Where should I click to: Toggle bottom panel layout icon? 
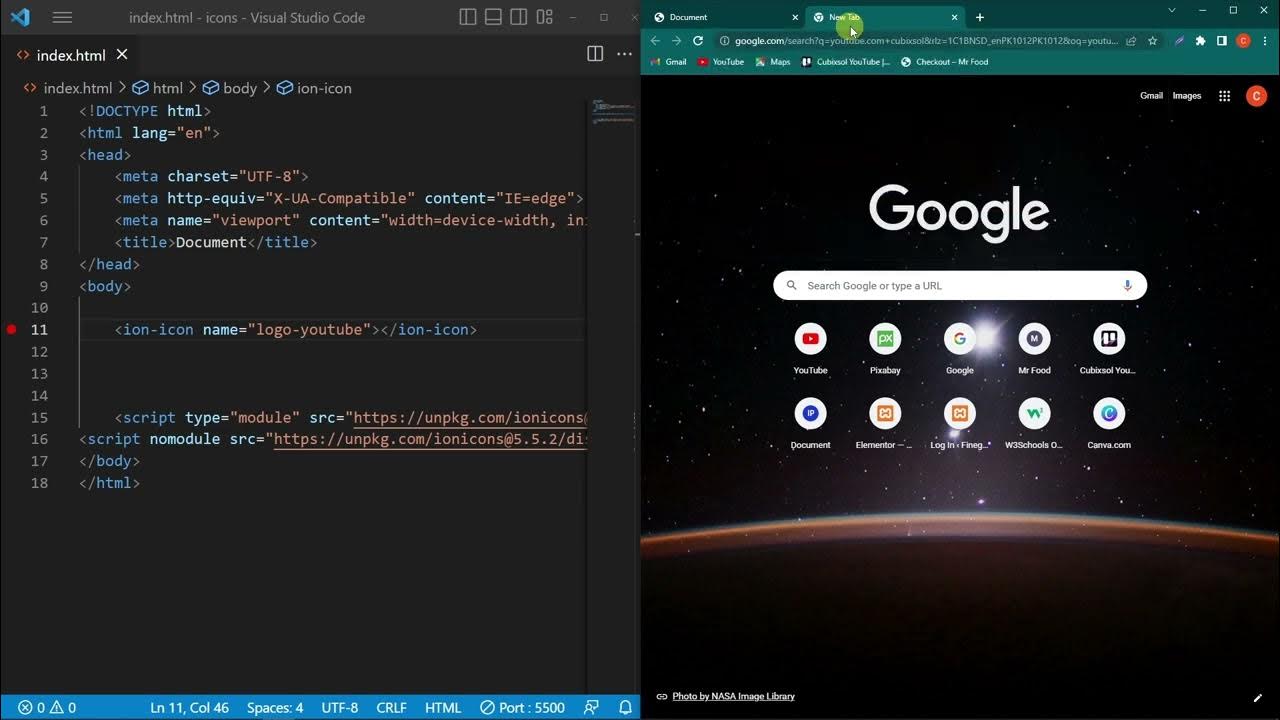click(493, 17)
